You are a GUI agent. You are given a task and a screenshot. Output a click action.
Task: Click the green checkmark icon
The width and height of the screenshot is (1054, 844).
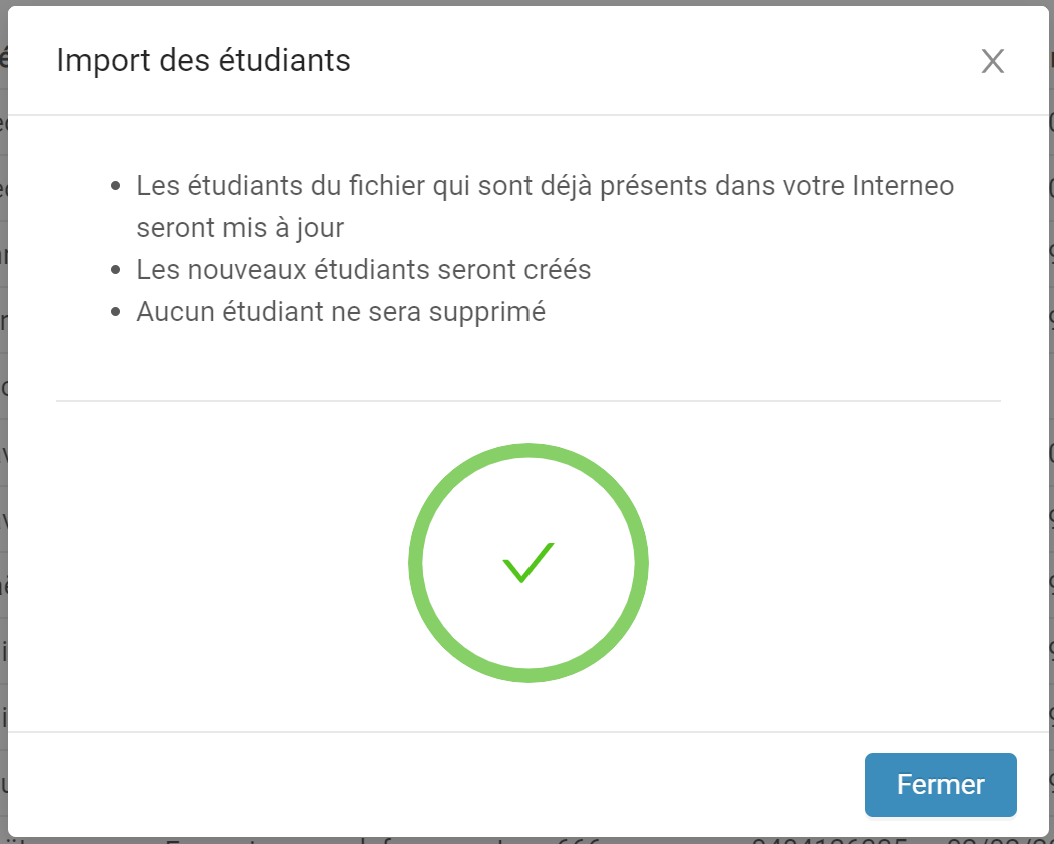click(x=528, y=562)
